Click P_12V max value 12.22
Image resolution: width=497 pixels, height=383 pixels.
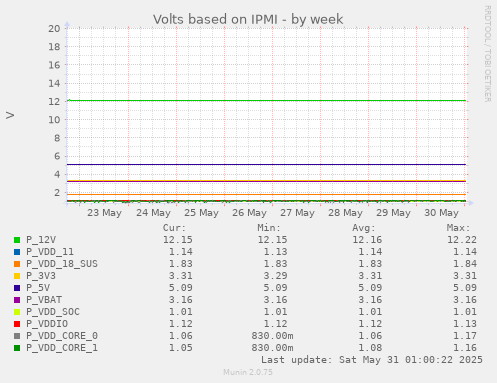point(462,240)
